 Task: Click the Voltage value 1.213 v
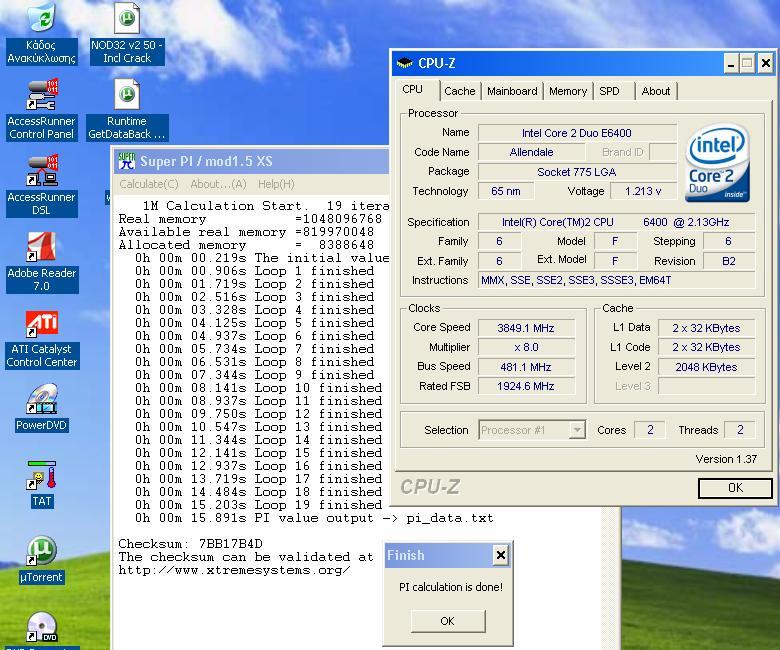click(643, 191)
